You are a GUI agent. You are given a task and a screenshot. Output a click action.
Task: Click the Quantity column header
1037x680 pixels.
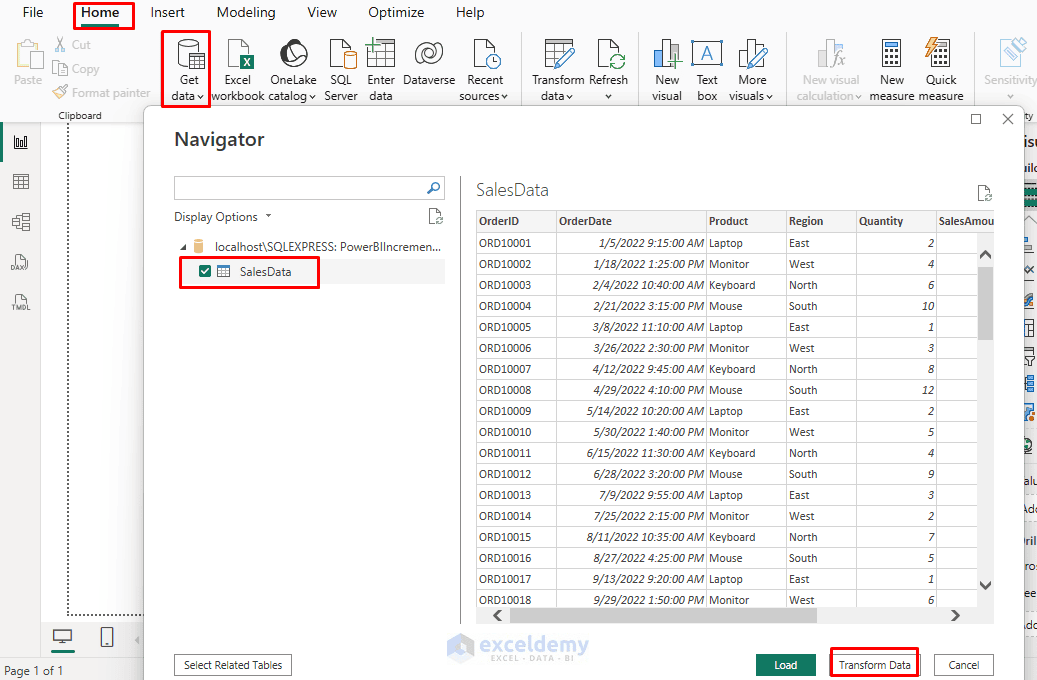[896, 221]
